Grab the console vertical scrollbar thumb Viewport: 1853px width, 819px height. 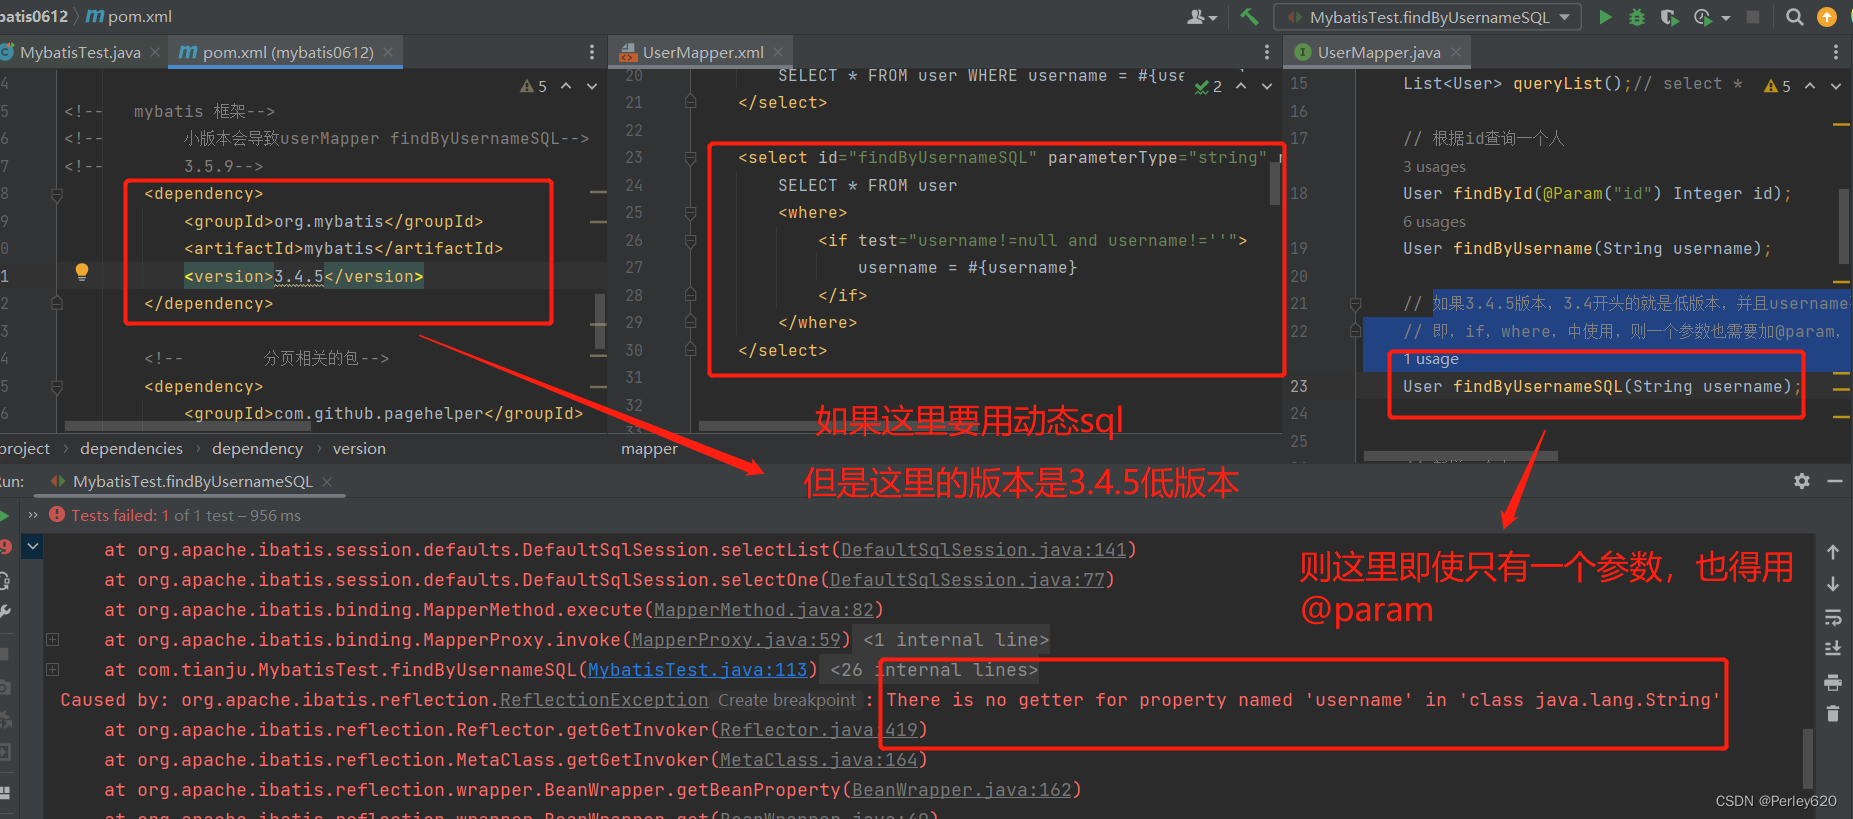tap(1808, 758)
